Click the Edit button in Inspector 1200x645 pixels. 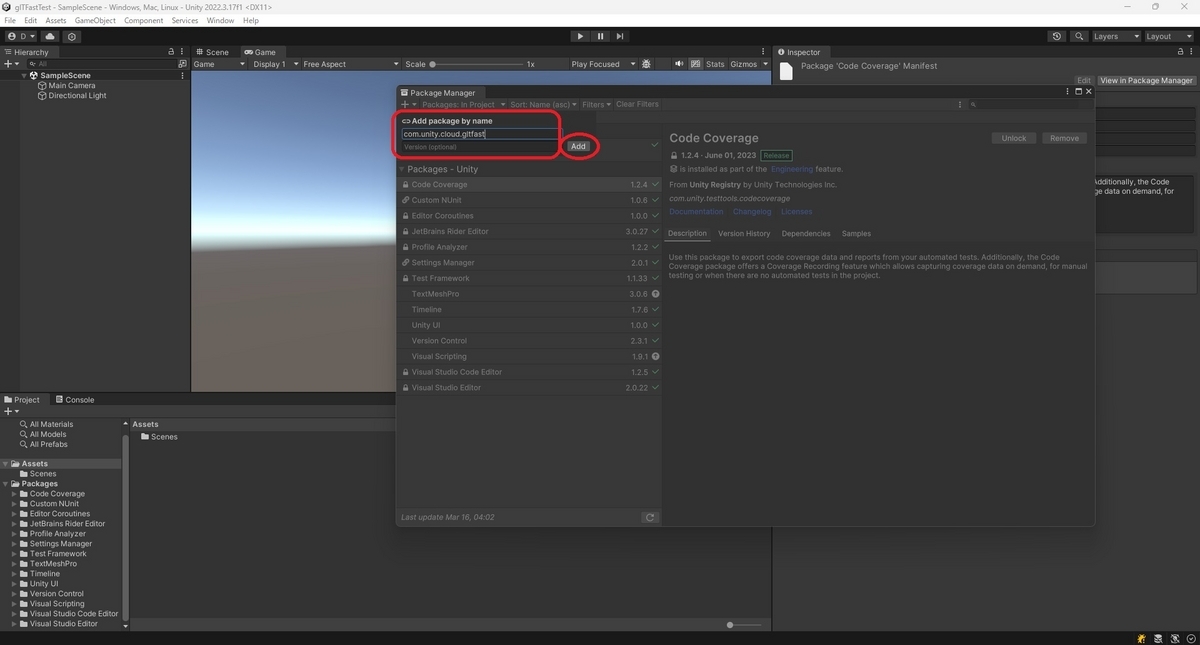coord(1084,80)
